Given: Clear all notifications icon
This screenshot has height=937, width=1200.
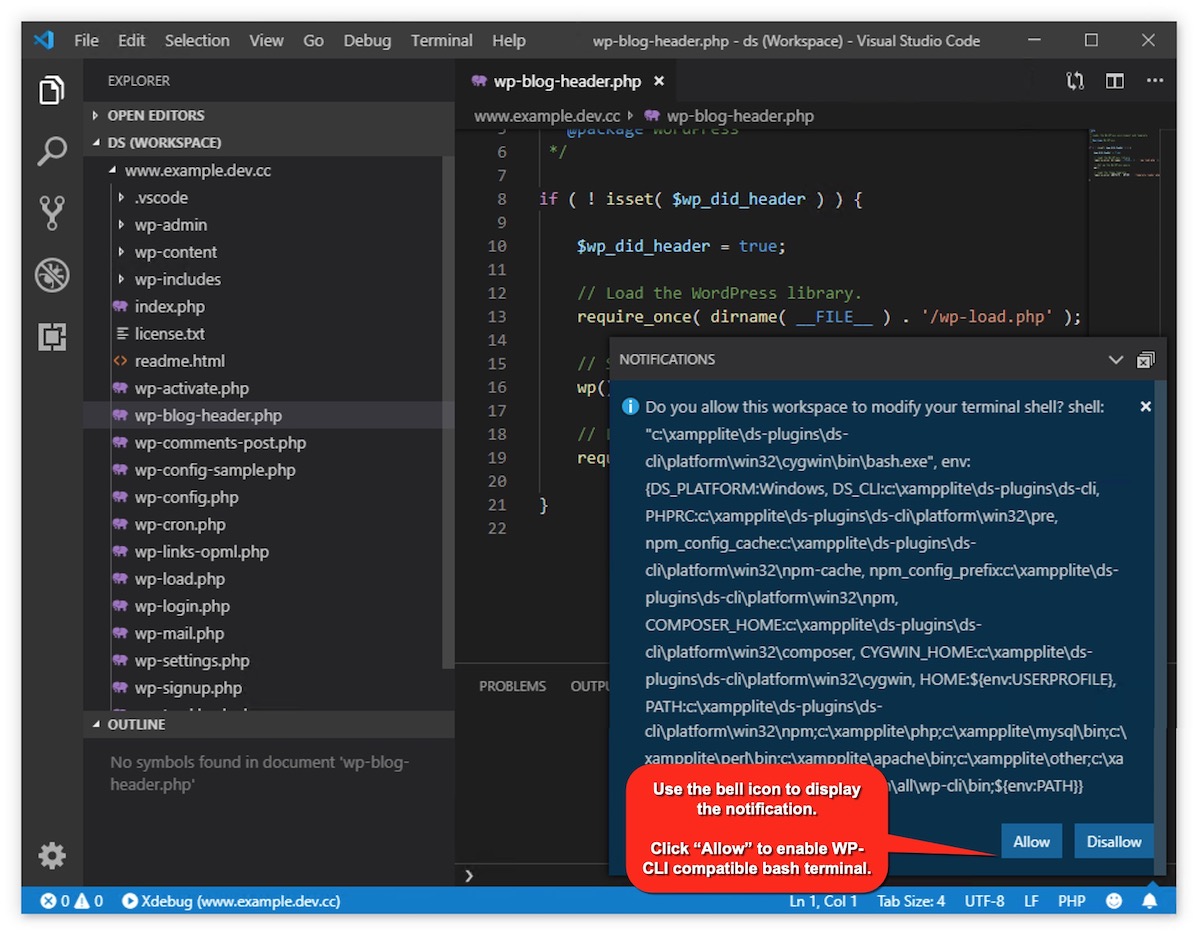Looking at the screenshot, I should 1145,359.
